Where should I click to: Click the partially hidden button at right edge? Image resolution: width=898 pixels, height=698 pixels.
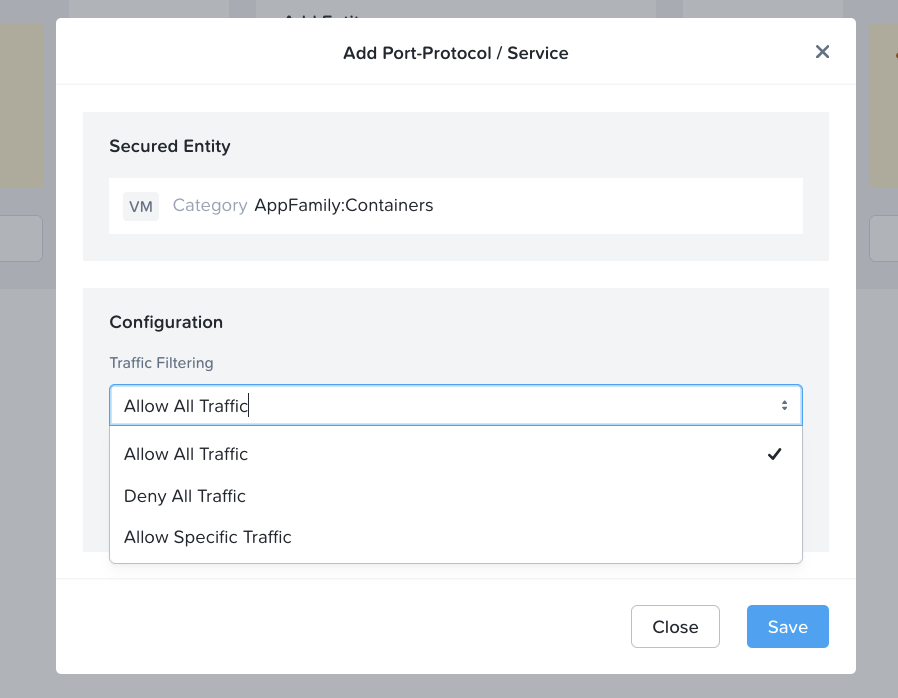point(882,239)
